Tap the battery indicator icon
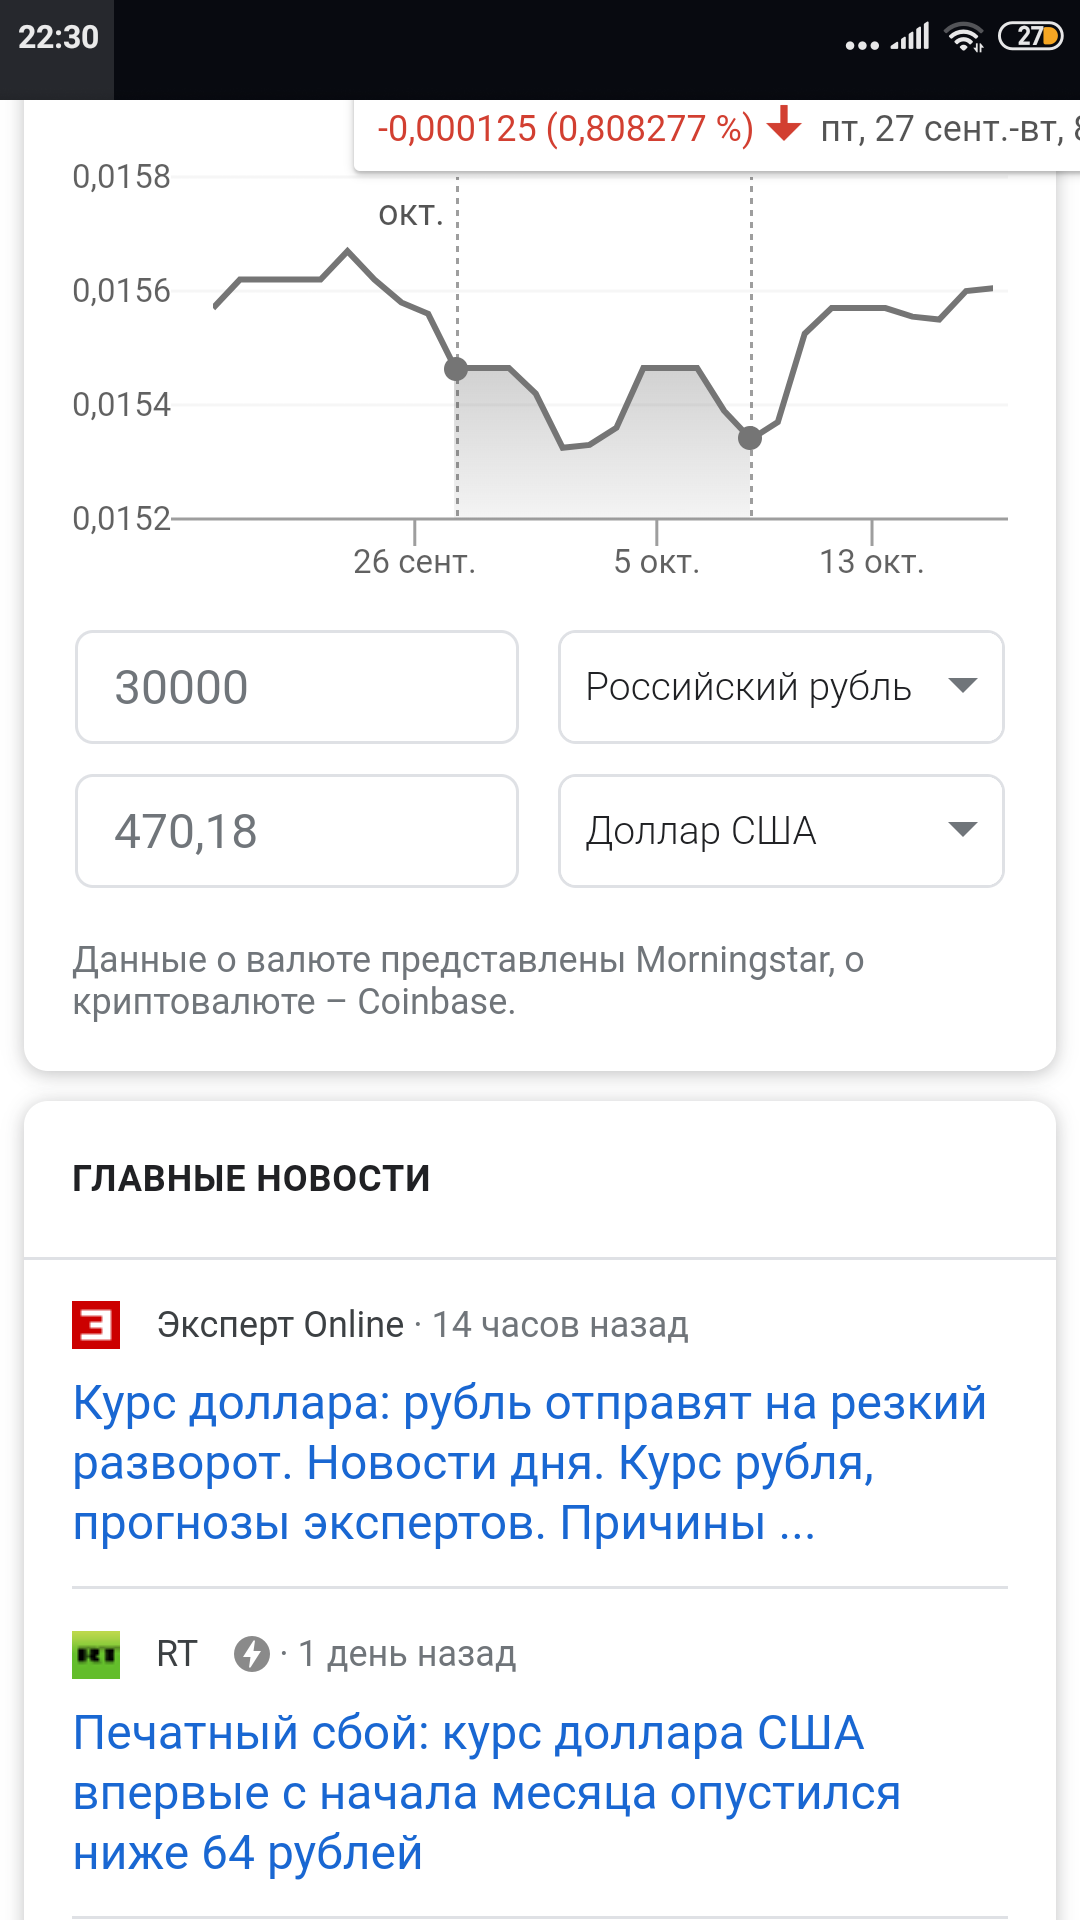Viewport: 1080px width, 1920px height. coord(1030,37)
